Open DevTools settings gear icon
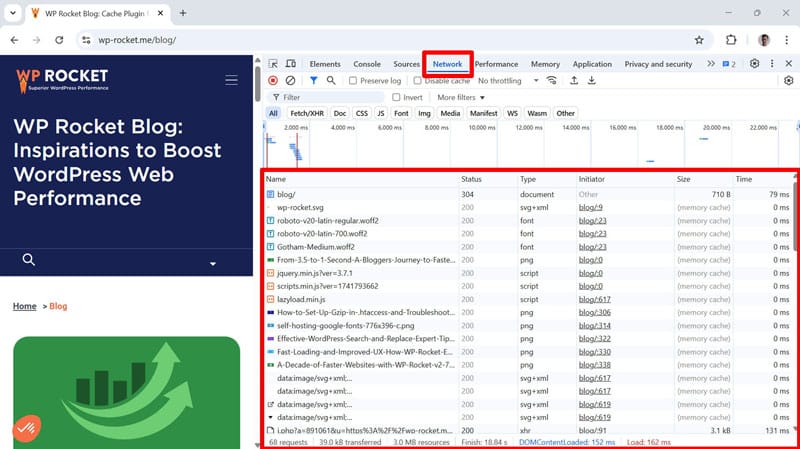This screenshot has height=449, width=800. tap(754, 63)
